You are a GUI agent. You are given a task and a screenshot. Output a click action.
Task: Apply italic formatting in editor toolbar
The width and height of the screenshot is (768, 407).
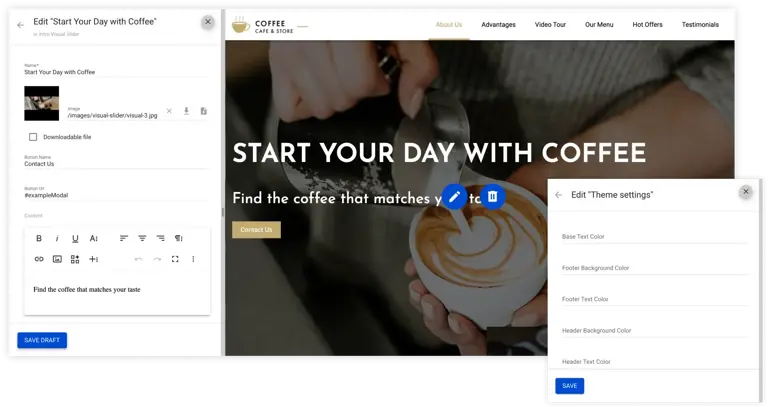57,239
